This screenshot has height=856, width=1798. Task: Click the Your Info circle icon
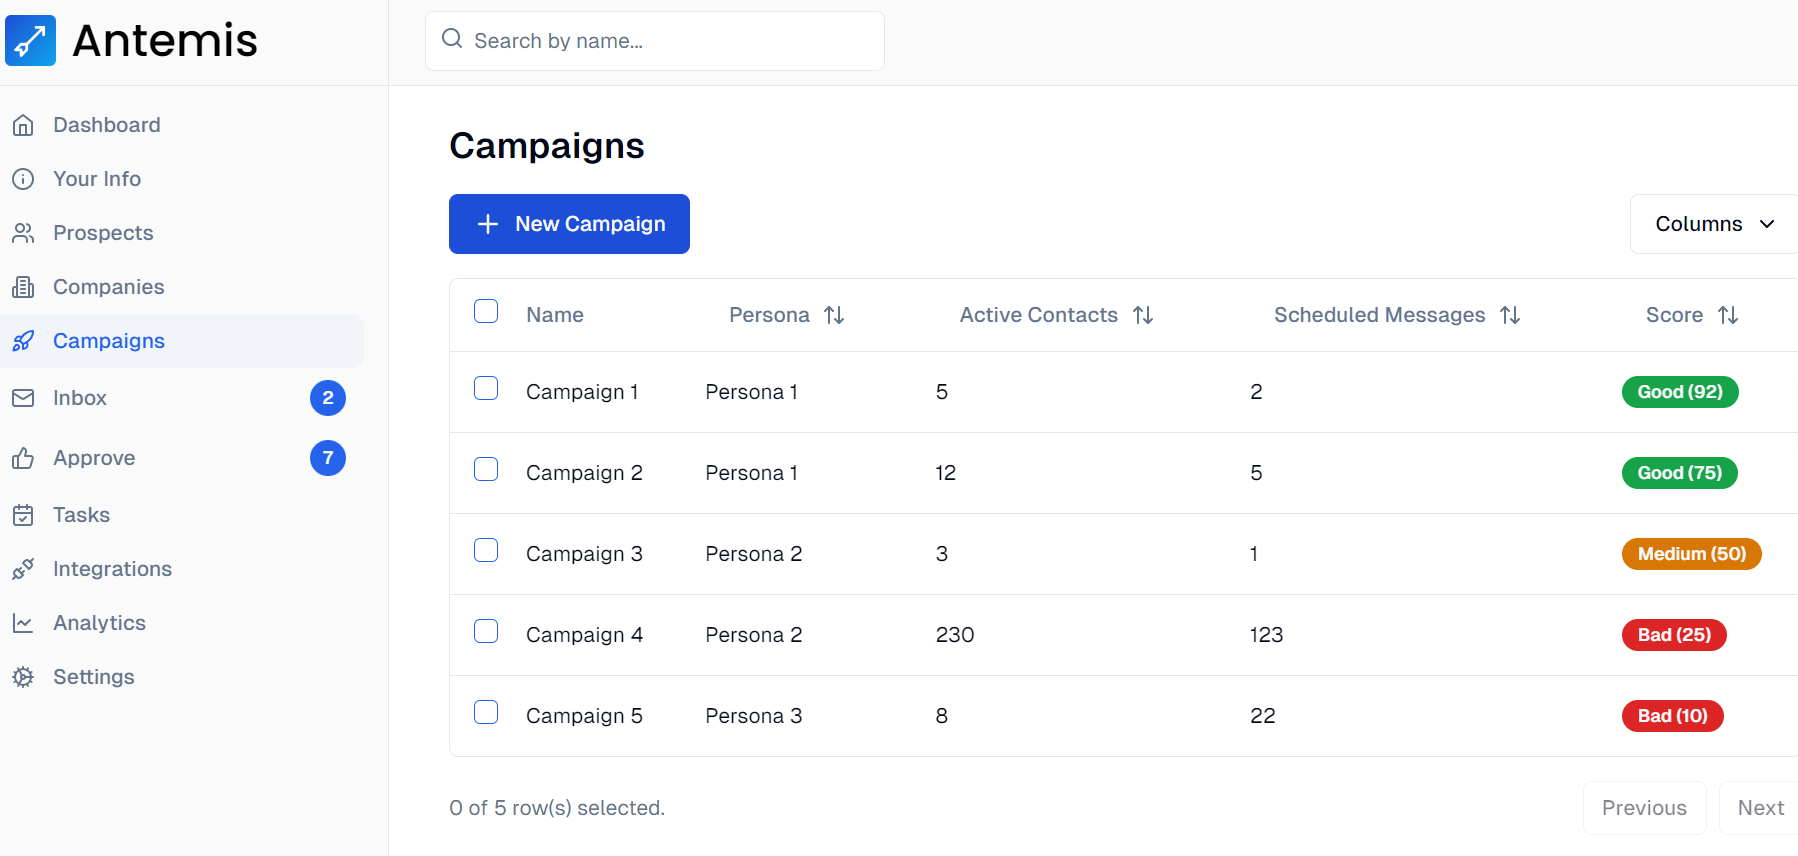pos(23,179)
